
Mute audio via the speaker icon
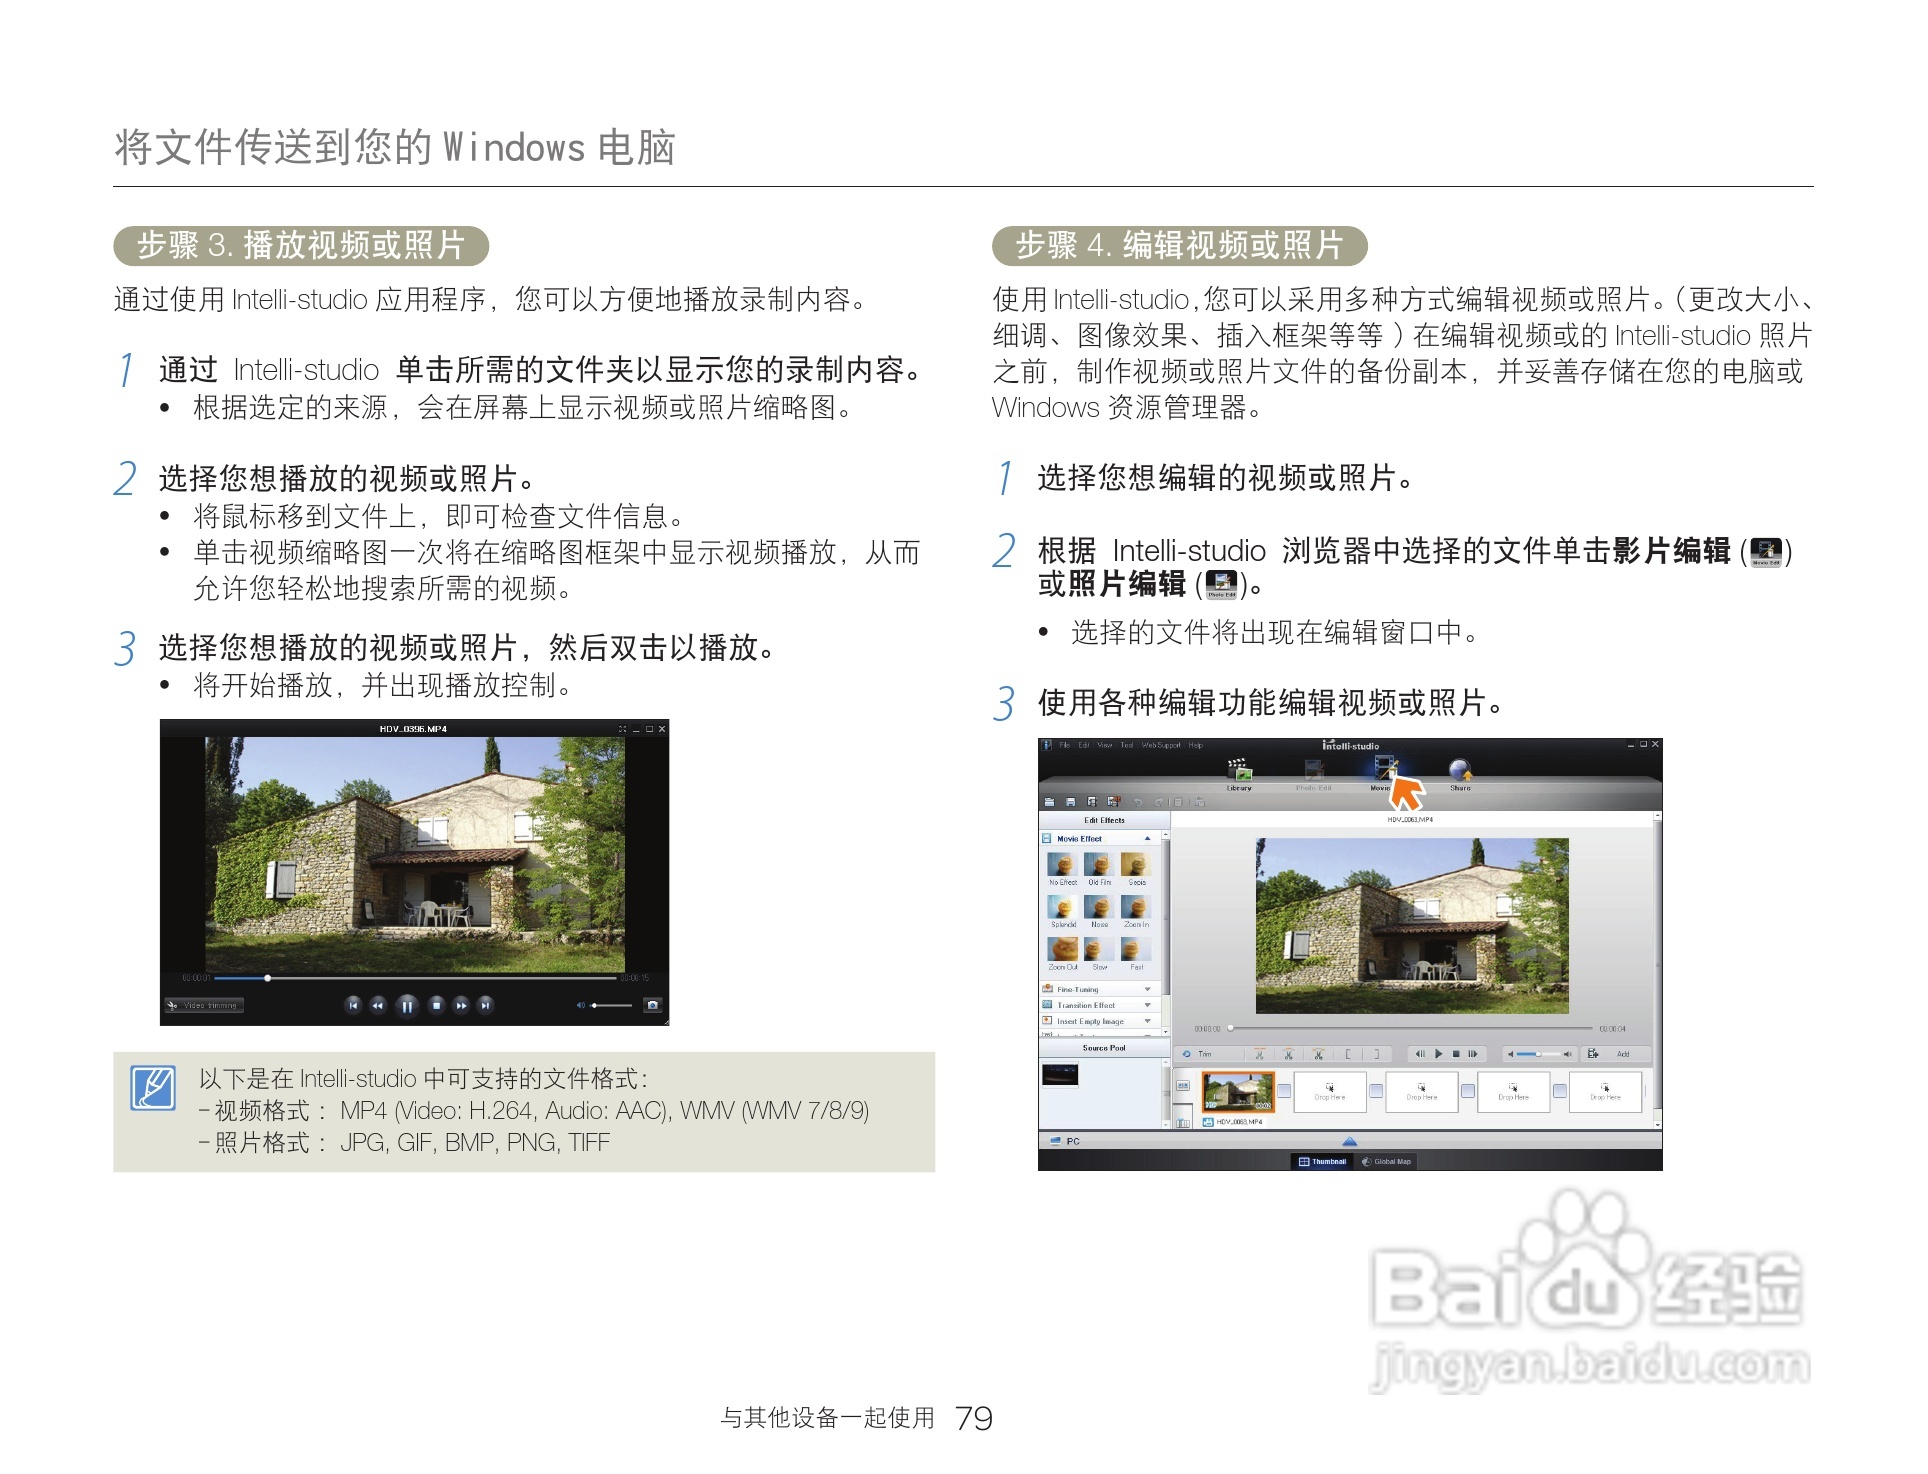point(581,1005)
